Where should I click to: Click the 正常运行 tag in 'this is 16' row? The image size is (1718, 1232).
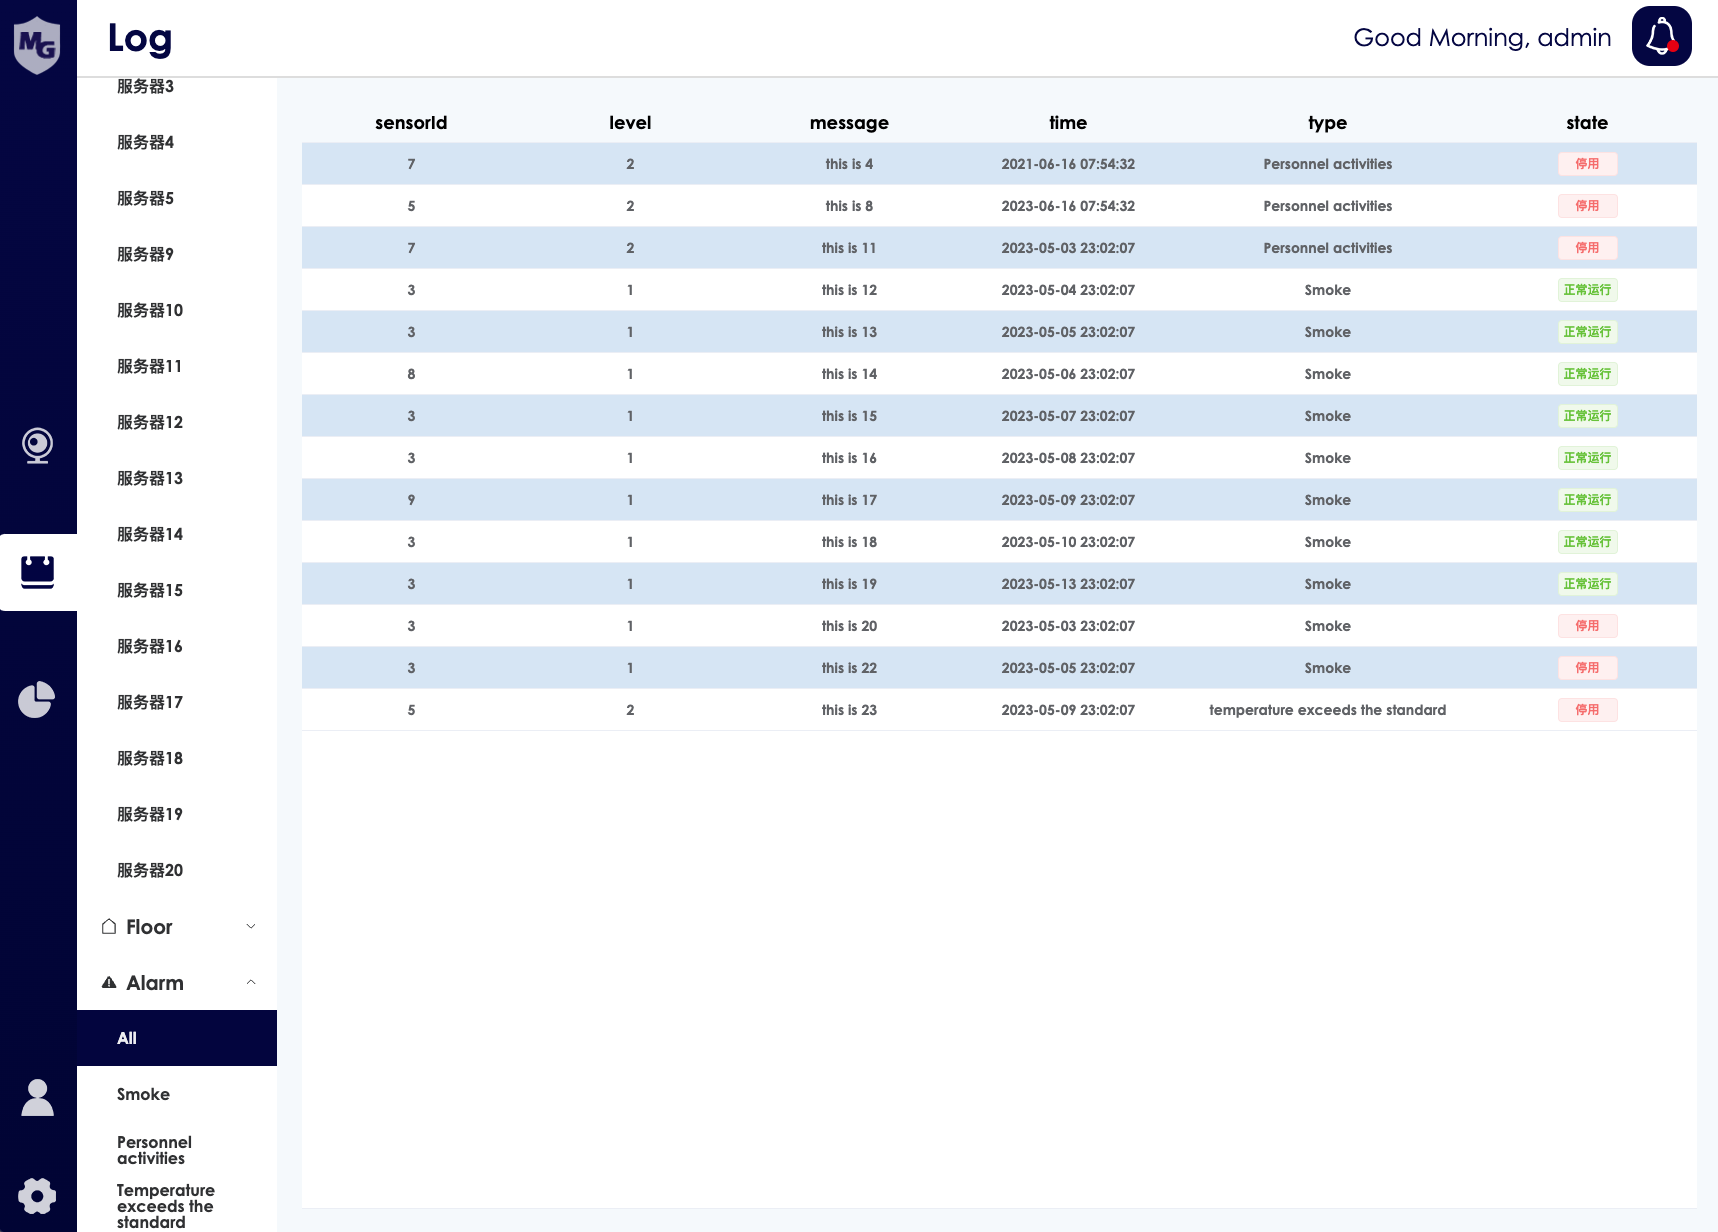(x=1587, y=458)
